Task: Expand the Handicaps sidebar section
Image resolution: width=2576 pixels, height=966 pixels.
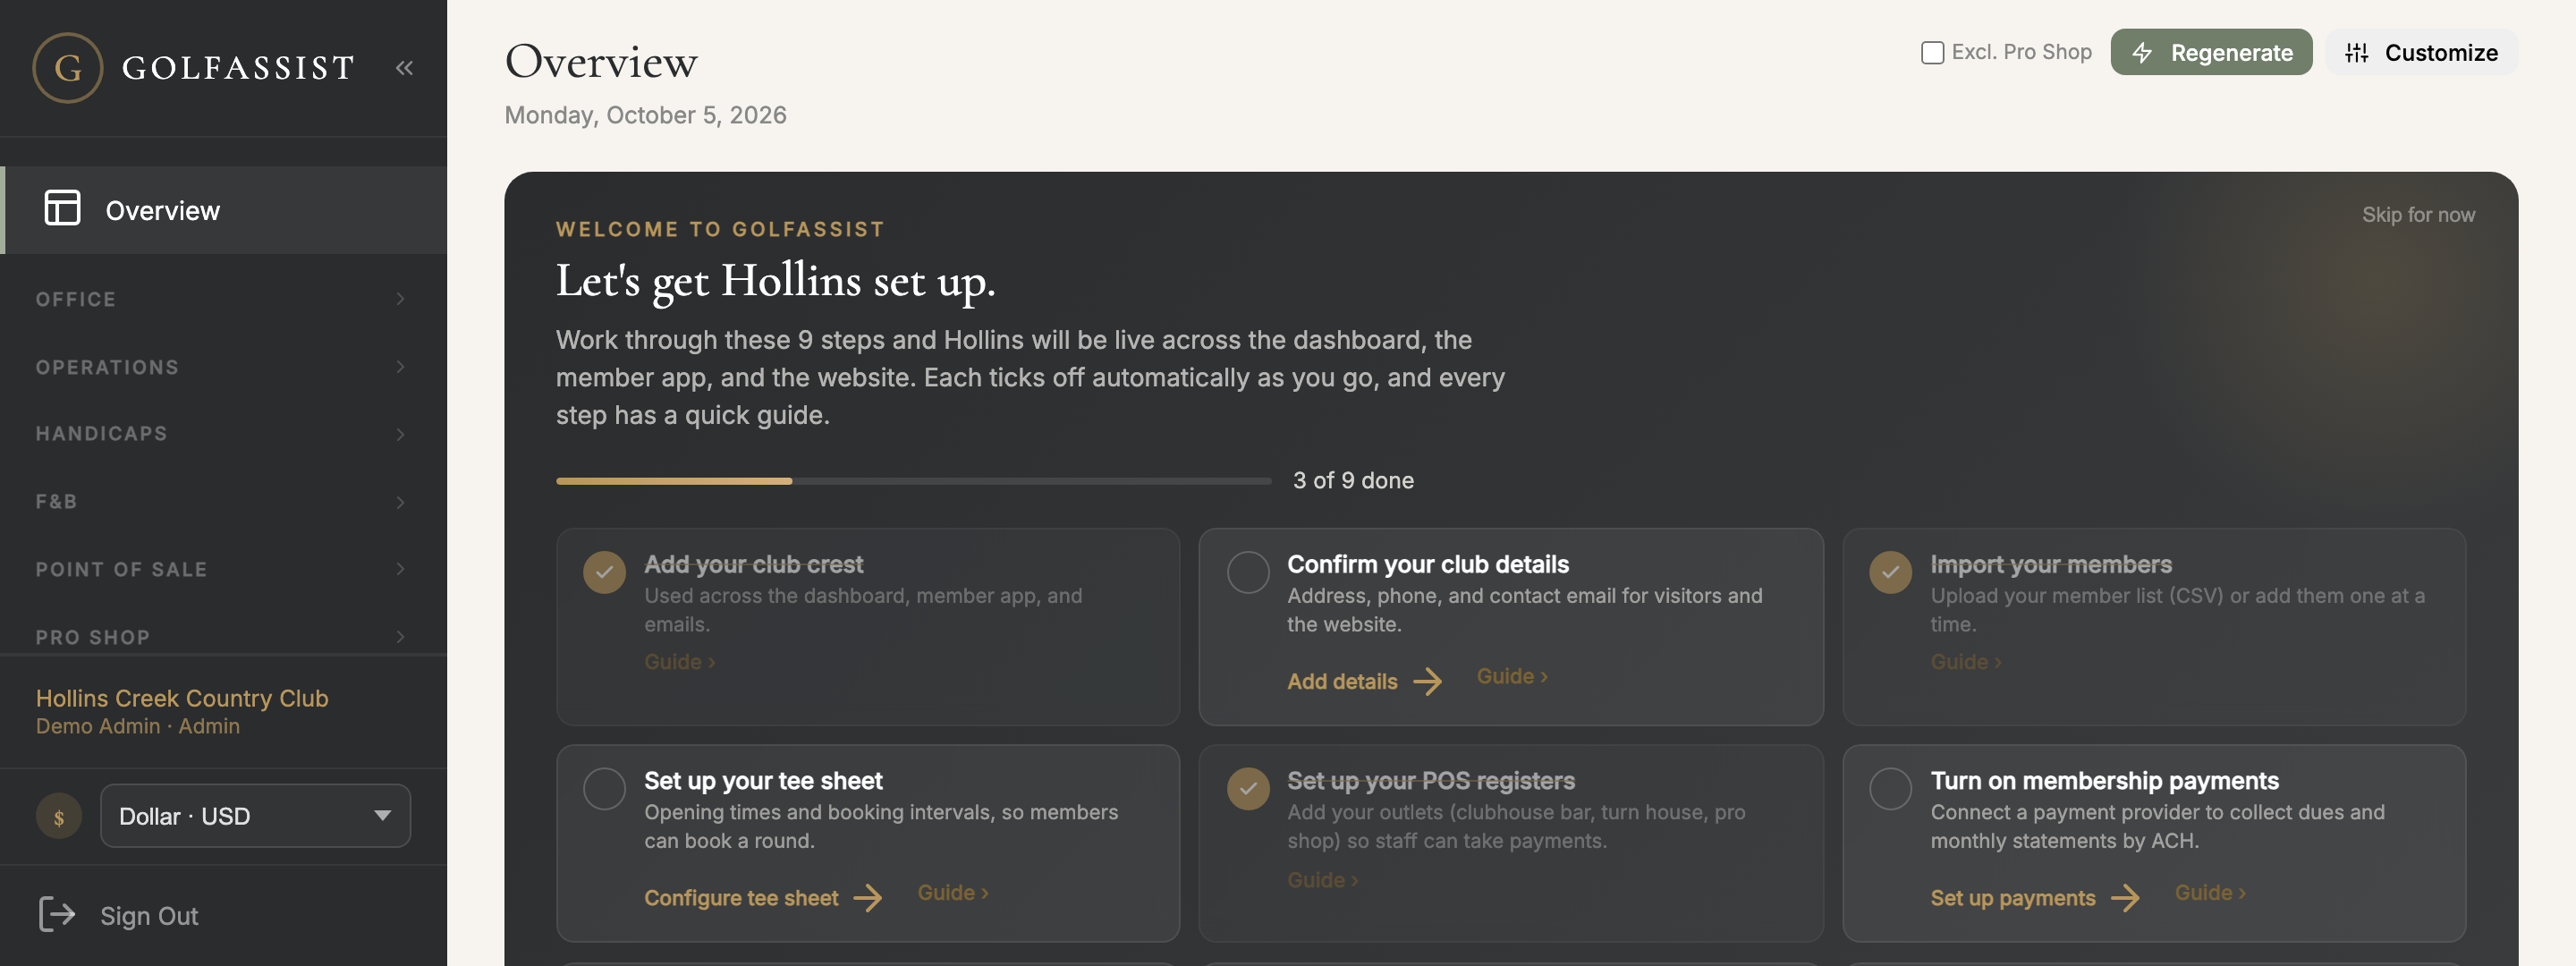Action: (x=223, y=434)
